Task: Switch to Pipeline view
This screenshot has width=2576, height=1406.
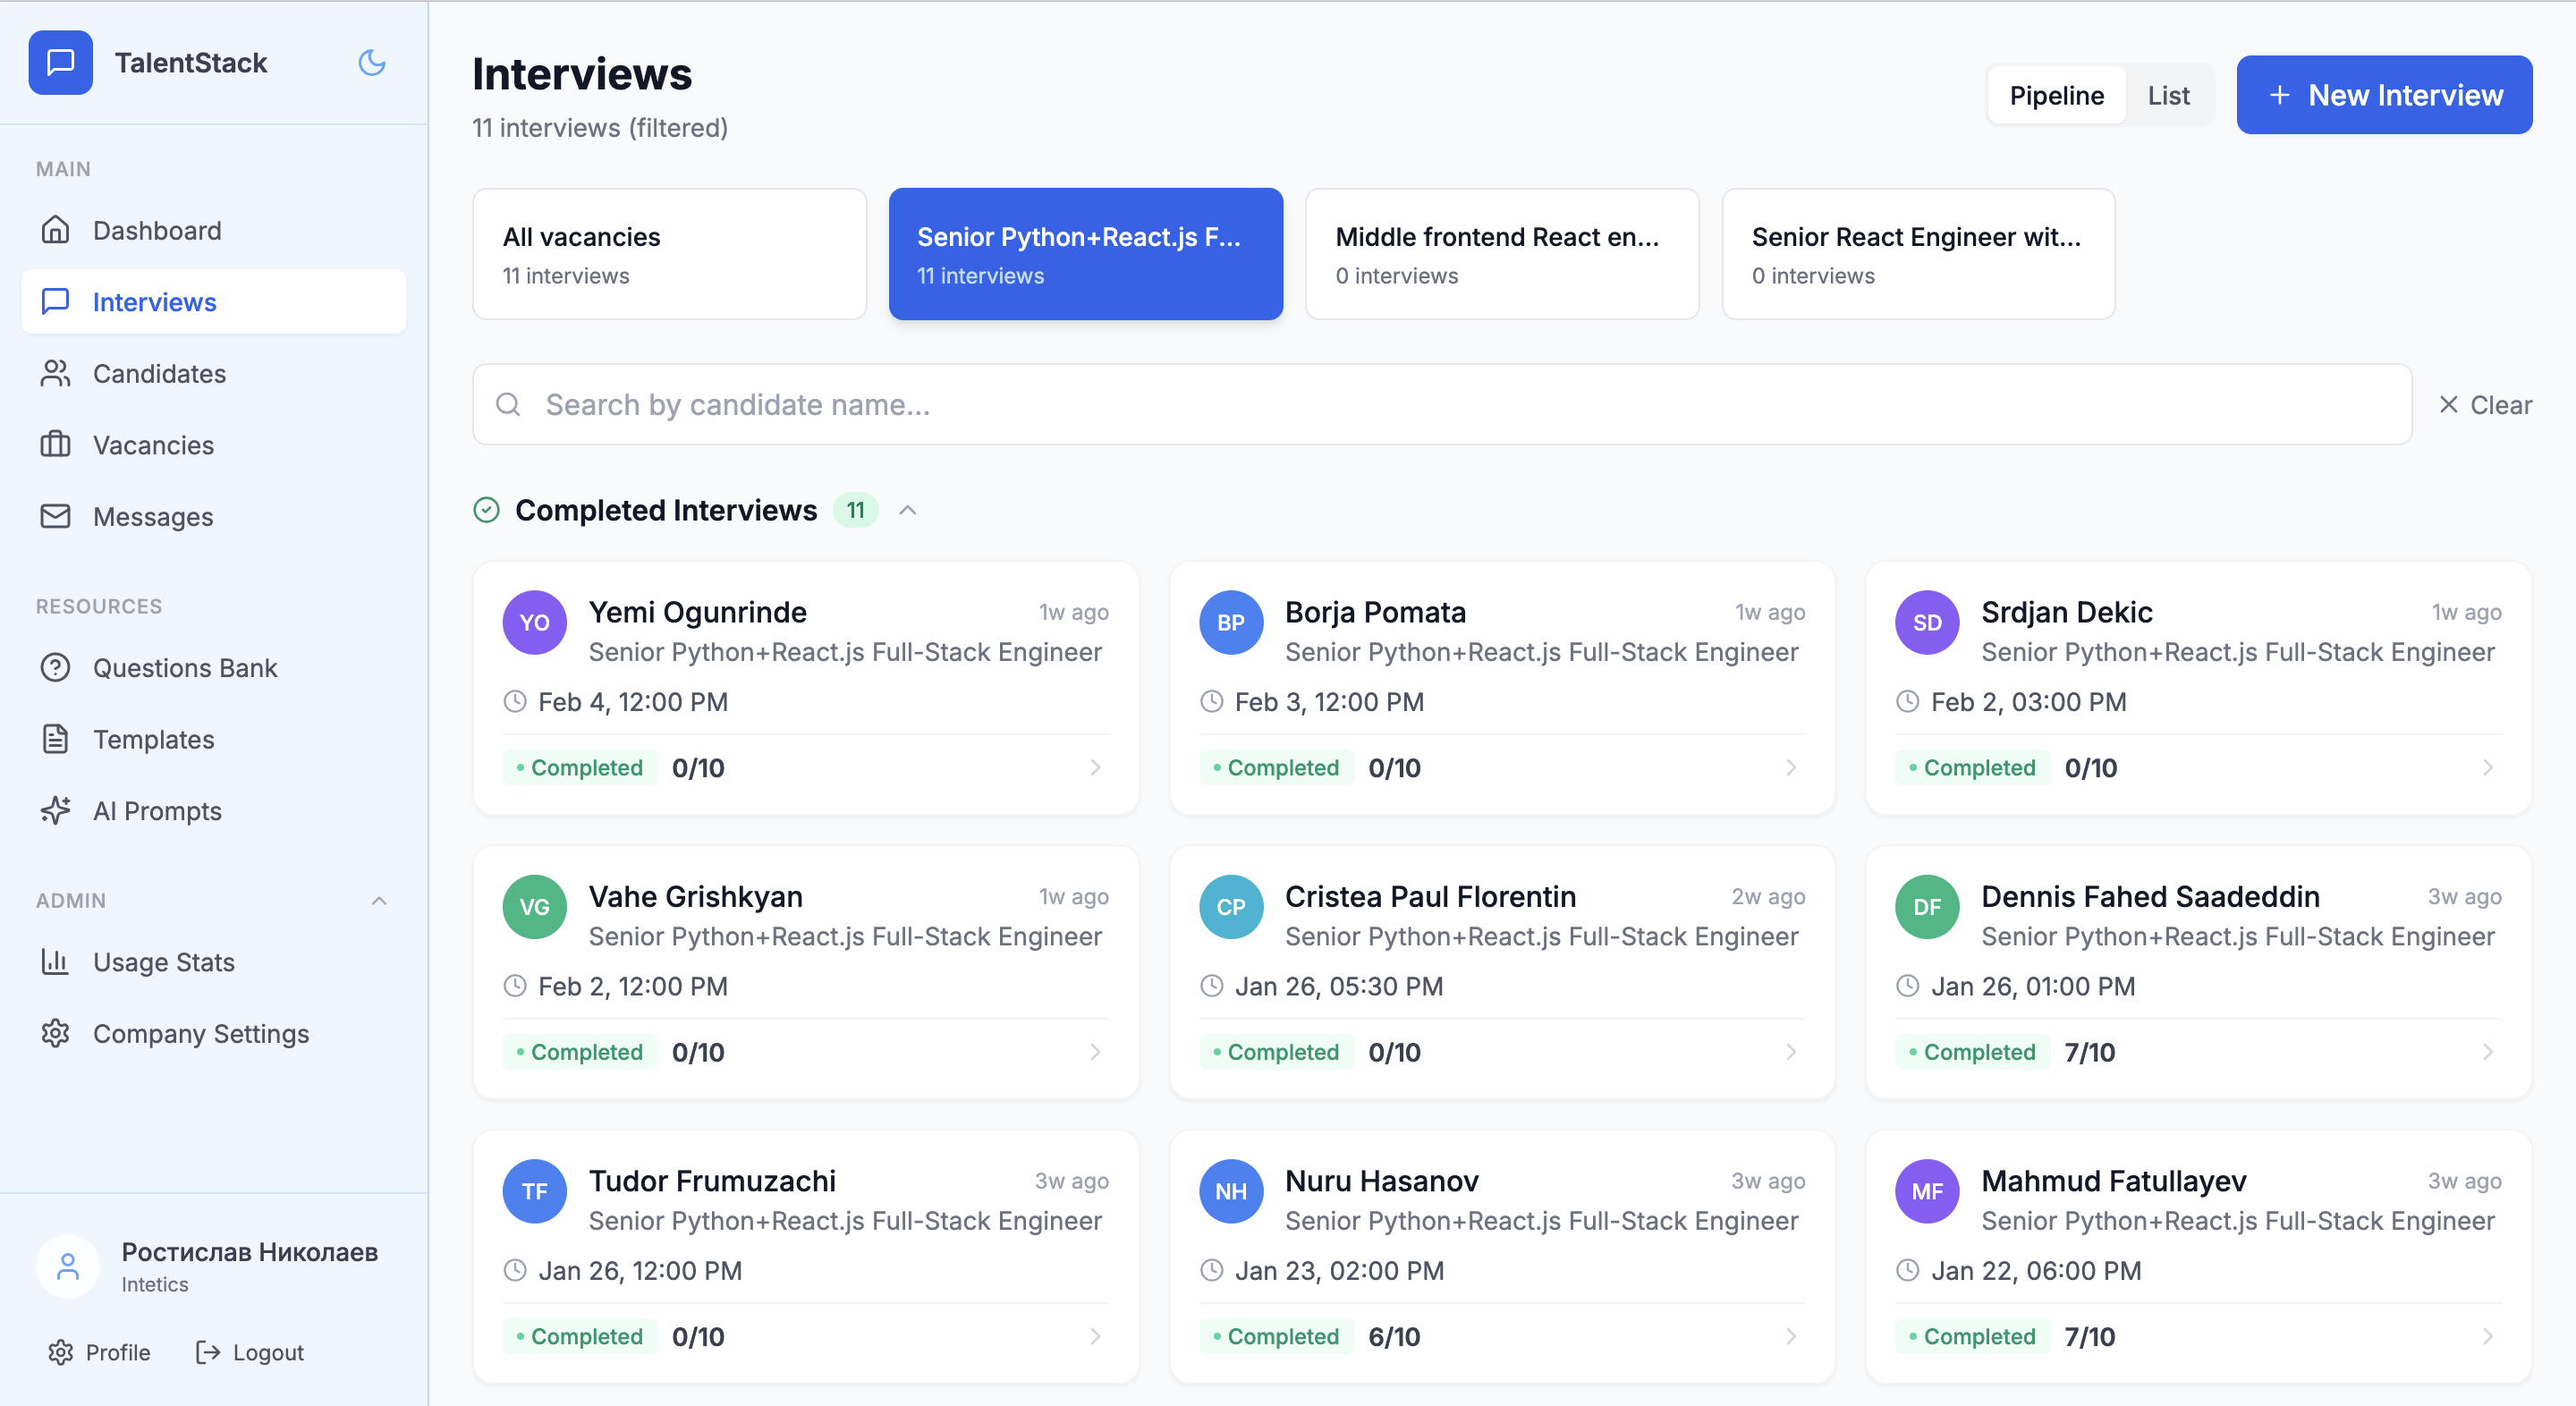Action: pos(2056,95)
